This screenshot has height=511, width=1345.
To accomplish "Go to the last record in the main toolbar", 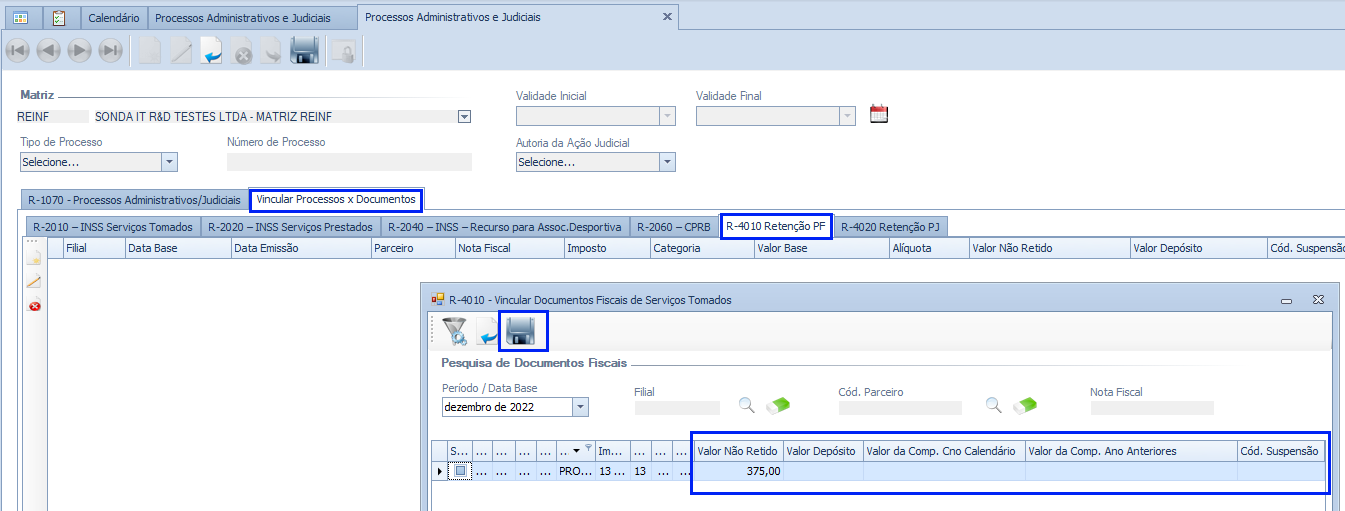I will coord(111,51).
